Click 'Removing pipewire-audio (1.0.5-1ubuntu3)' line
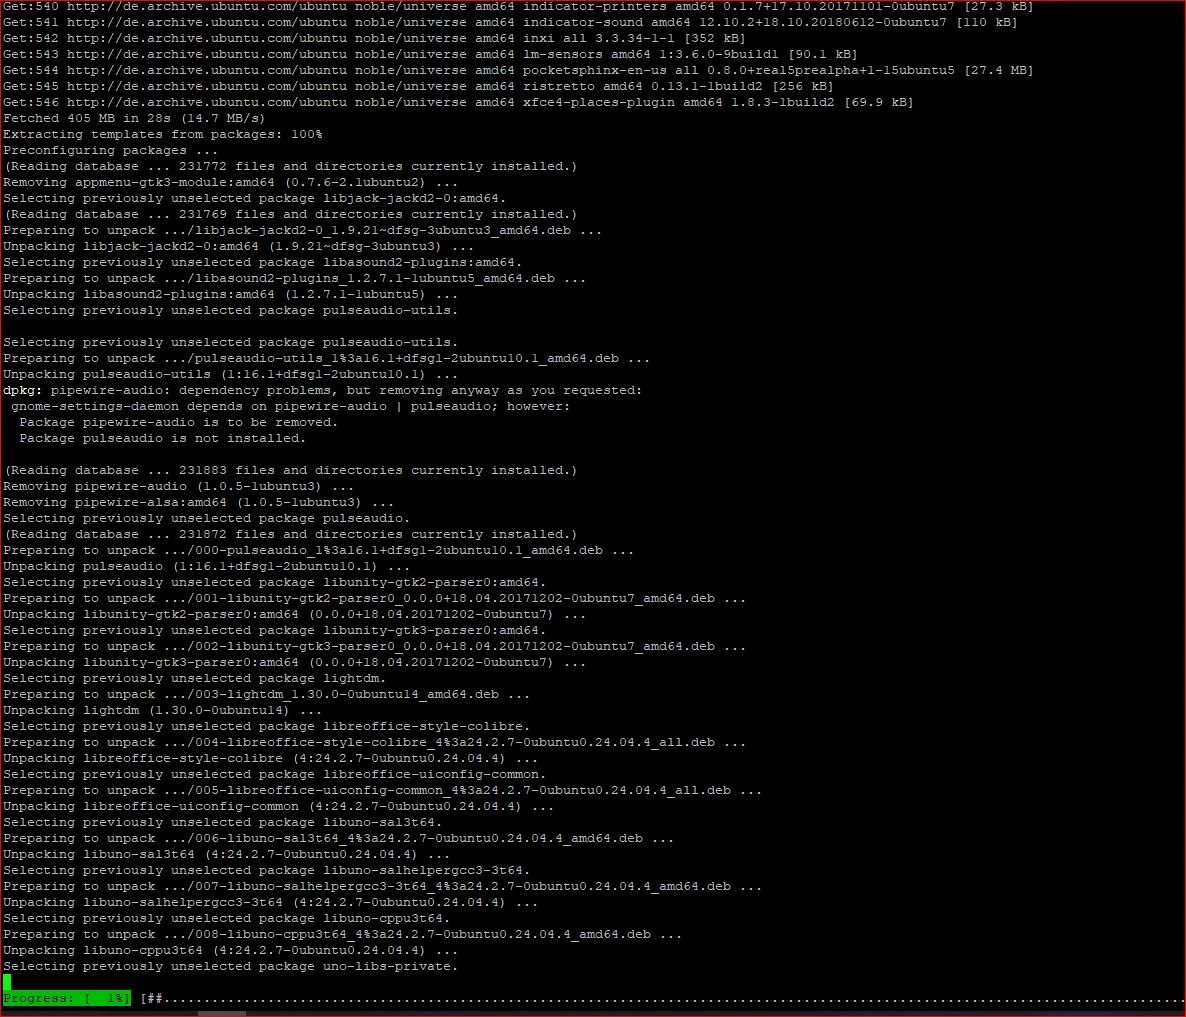Screen dimensions: 1186x1017 (x=179, y=486)
